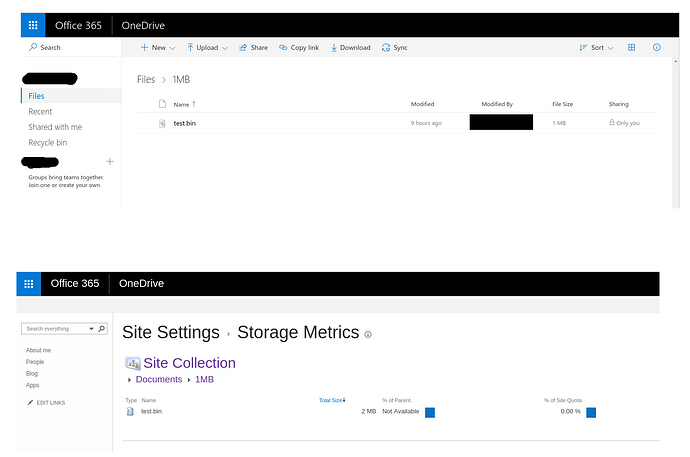Select Recent in left navigation
690x457 pixels.
coord(40,112)
